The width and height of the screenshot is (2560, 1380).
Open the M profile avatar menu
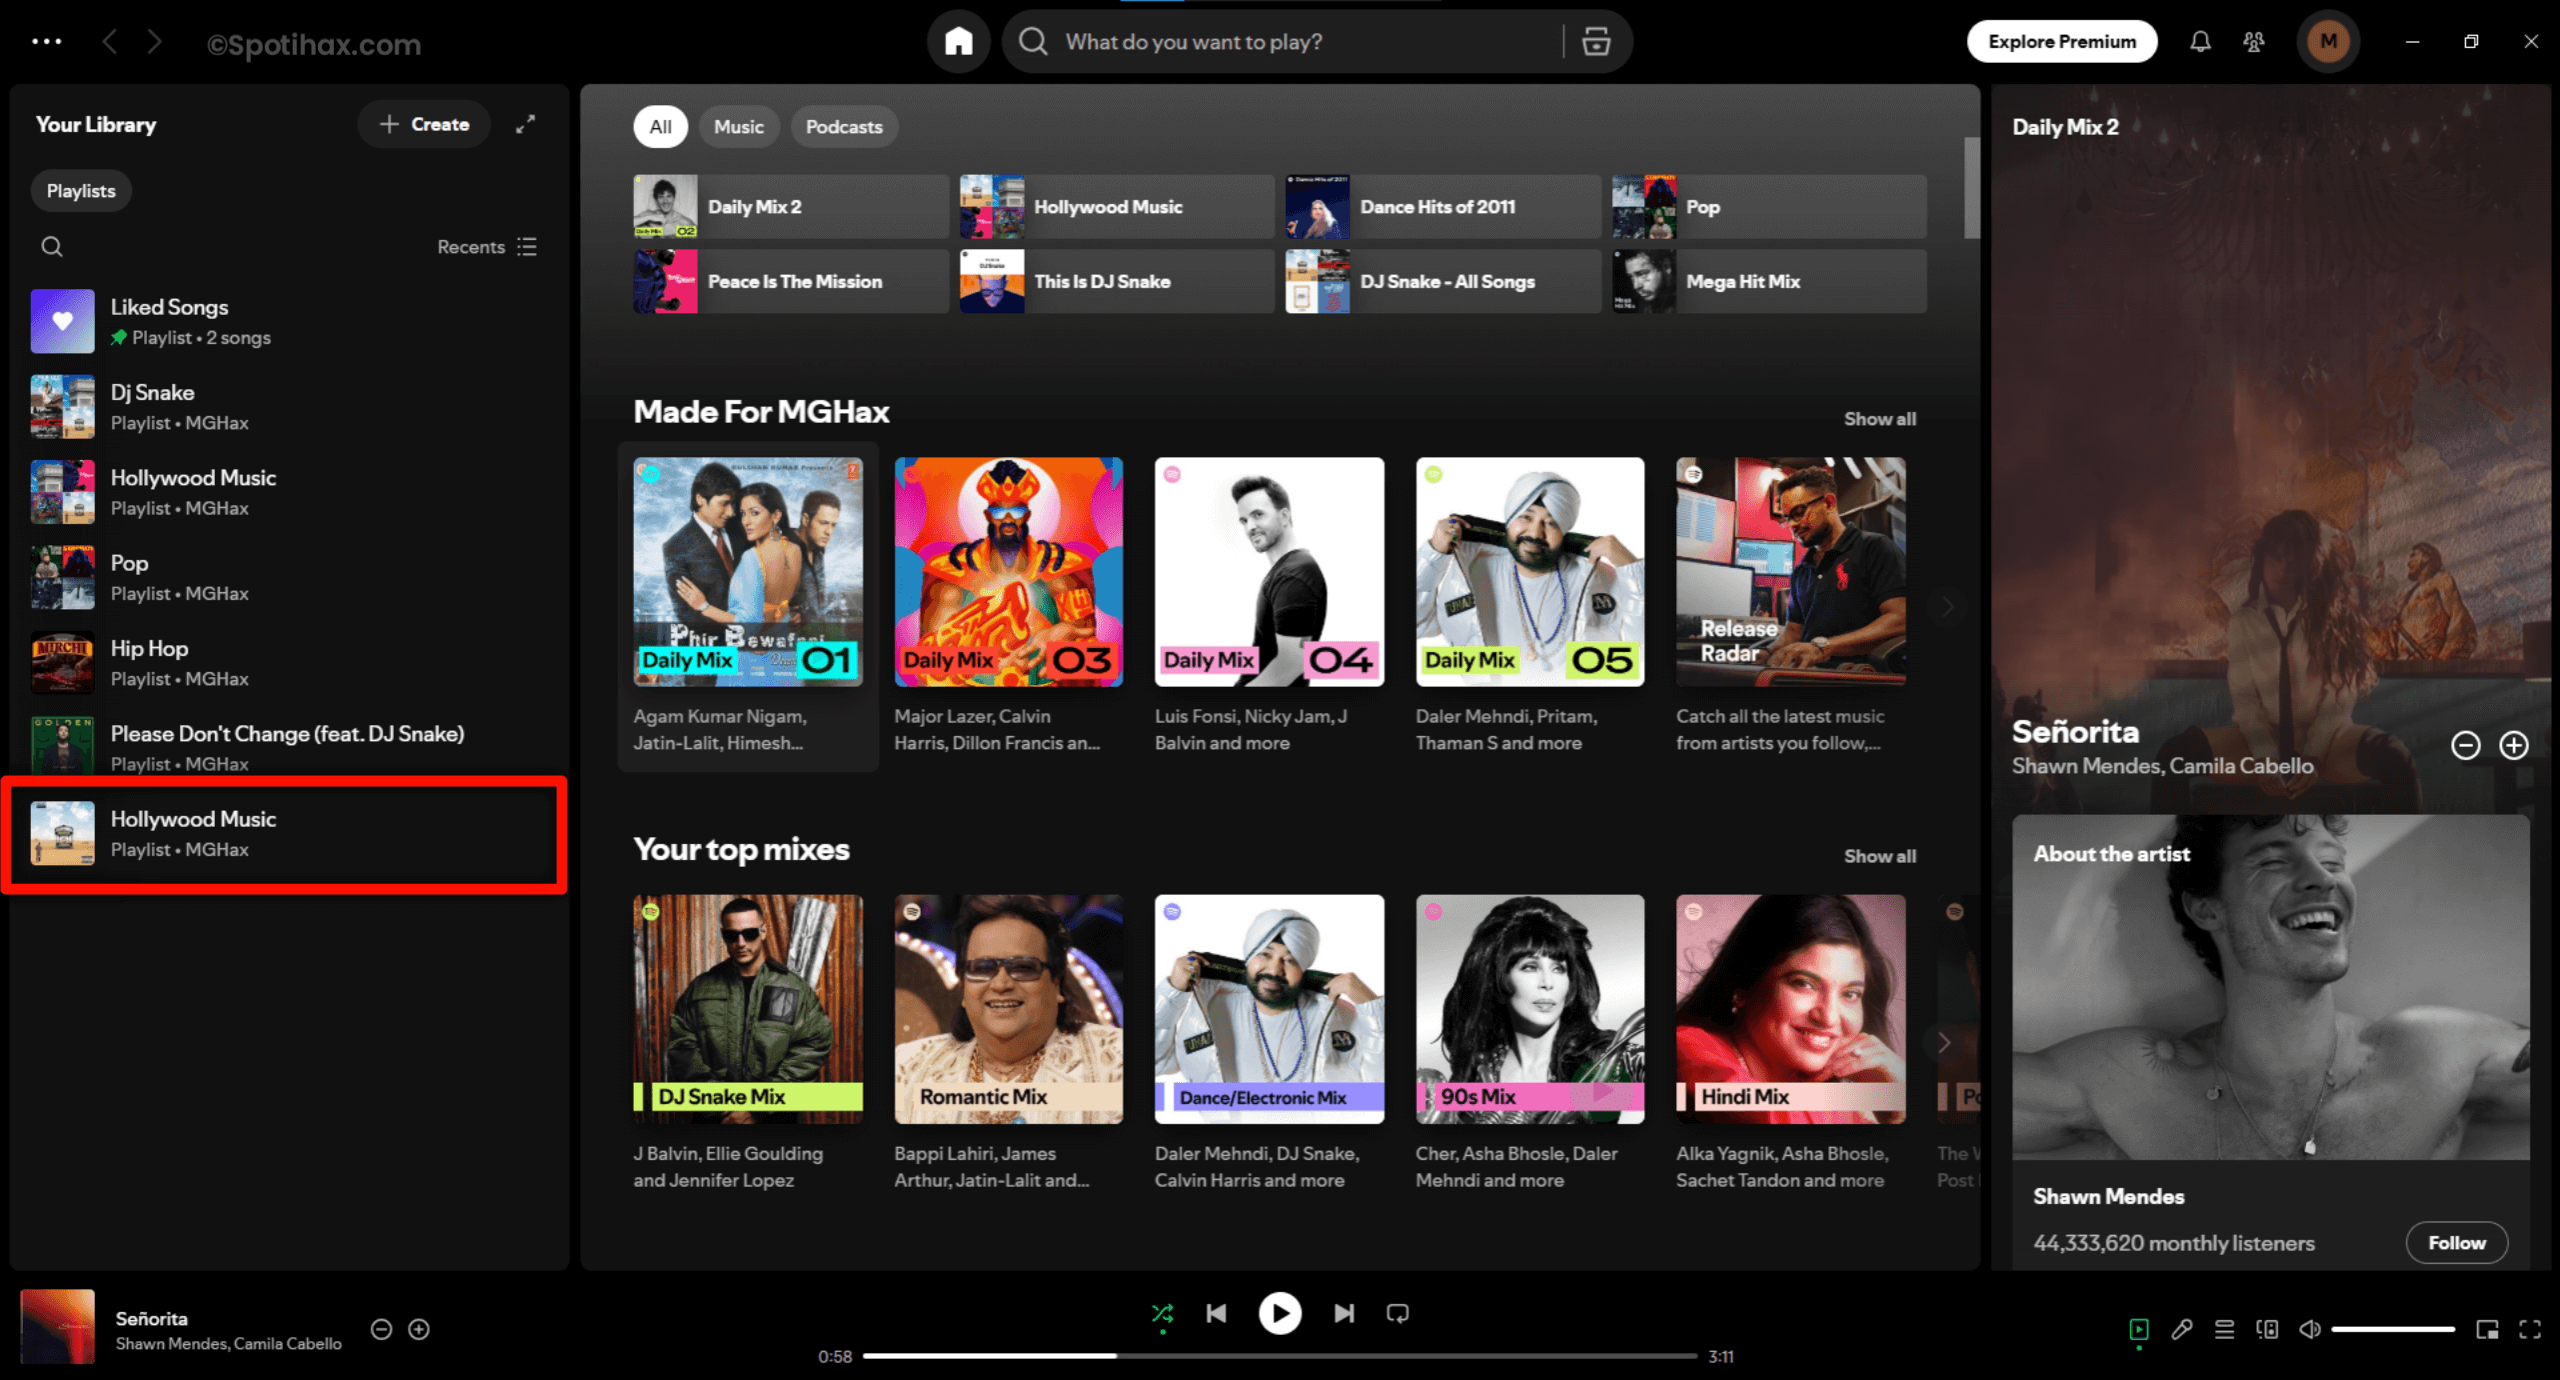[2328, 42]
